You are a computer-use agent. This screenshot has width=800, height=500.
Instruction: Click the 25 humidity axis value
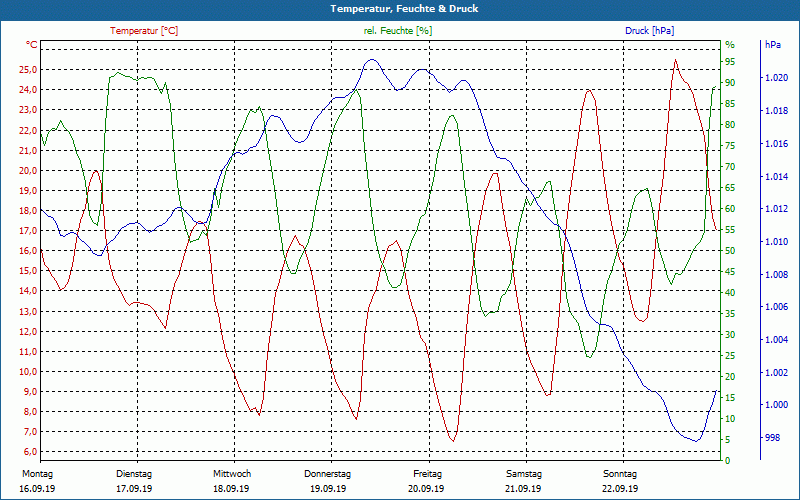tap(730, 356)
